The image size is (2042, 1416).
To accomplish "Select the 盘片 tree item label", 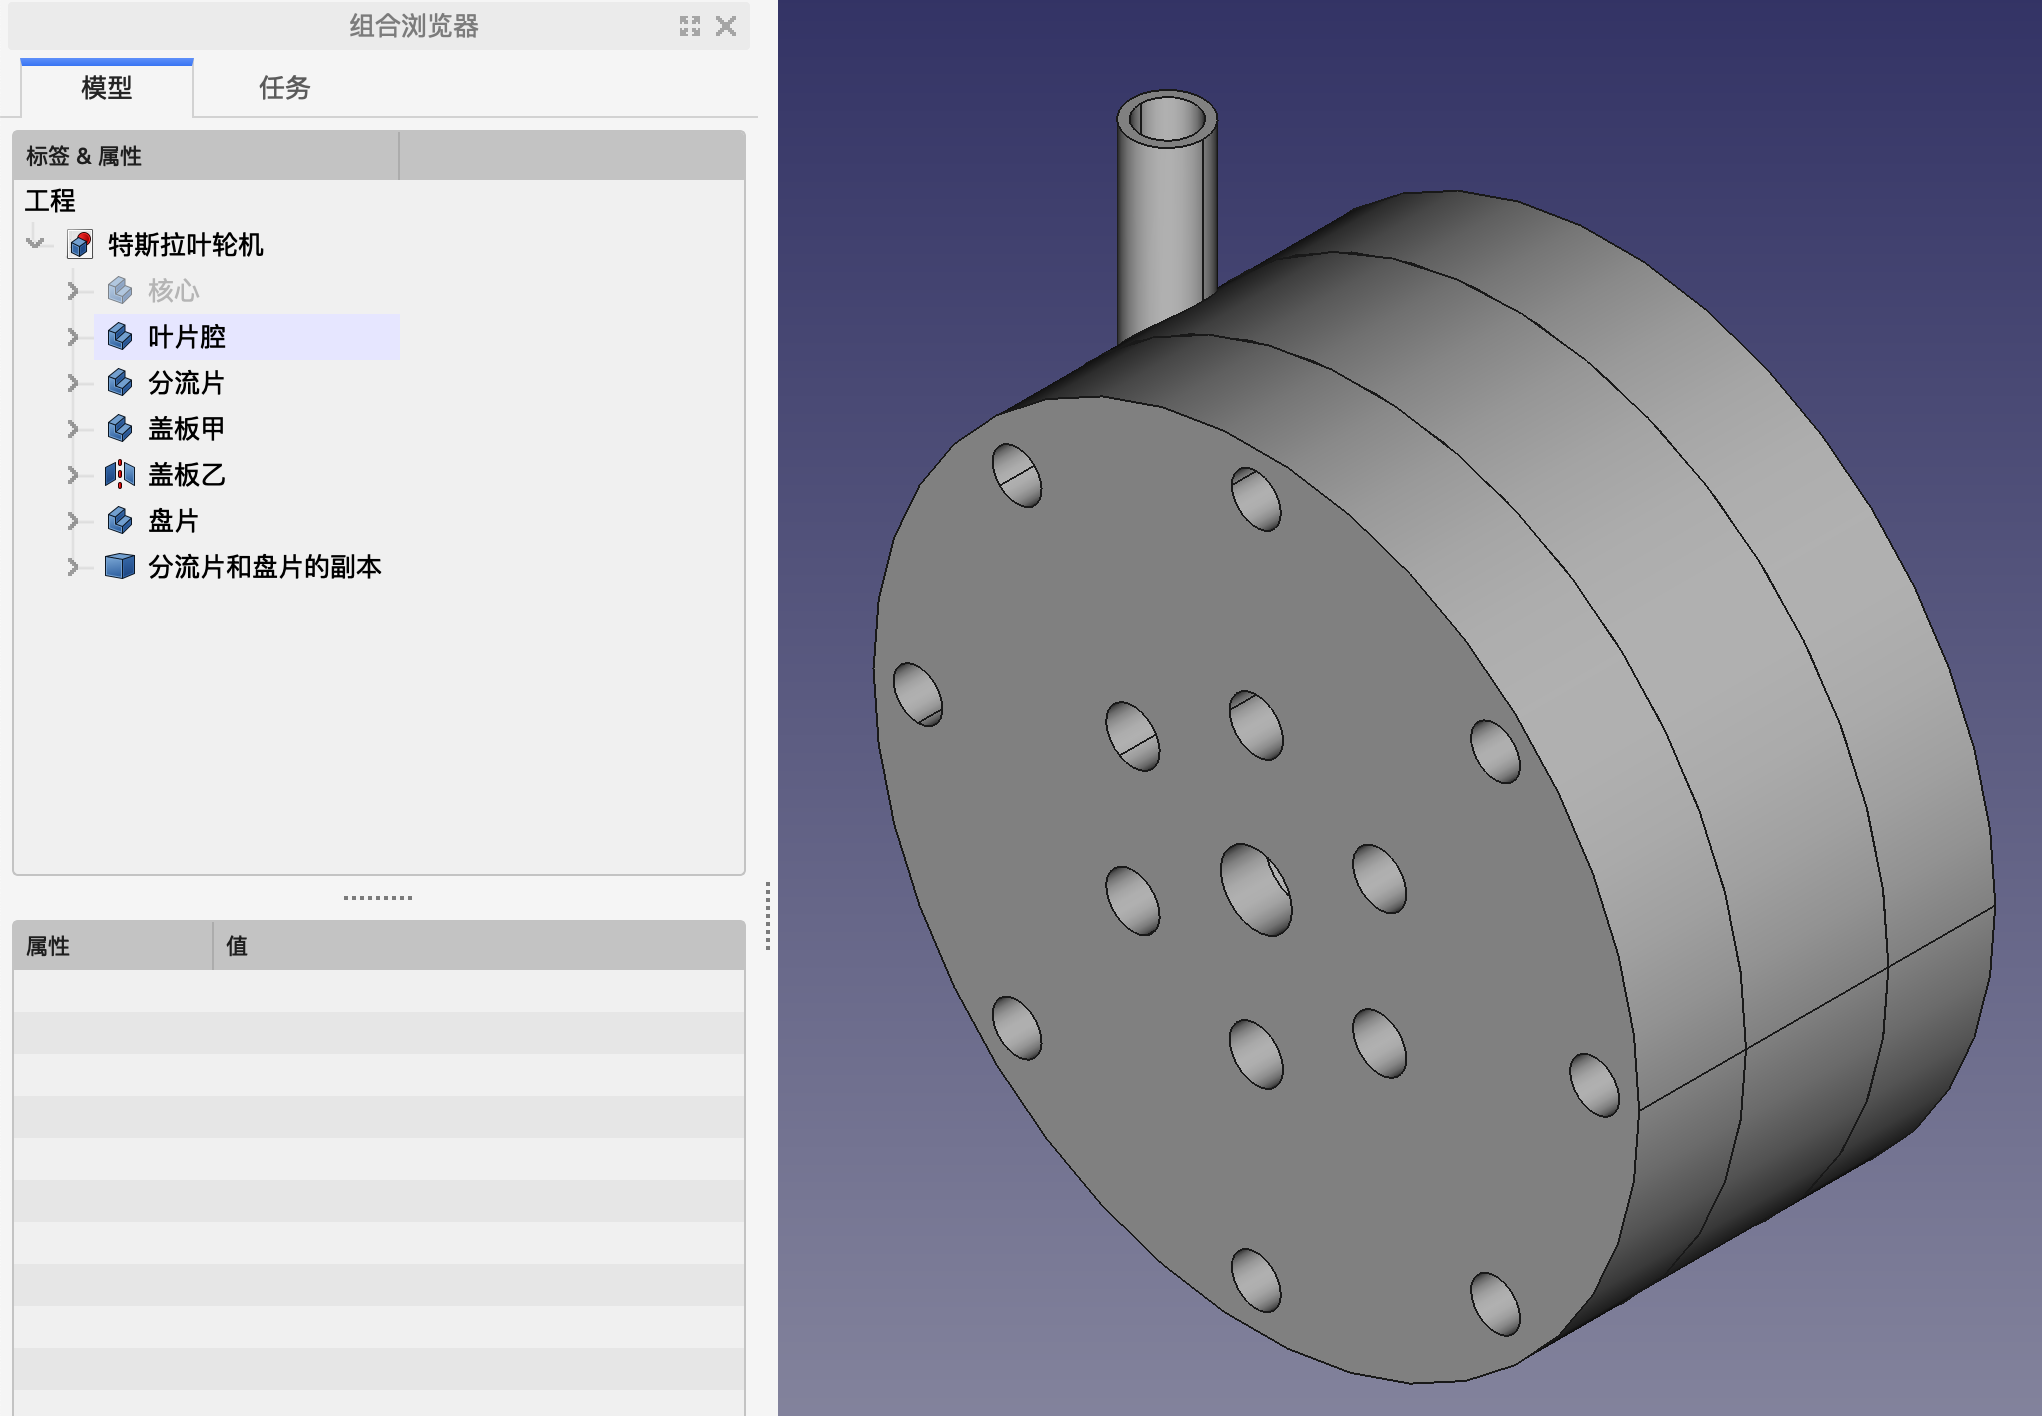I will [x=173, y=521].
